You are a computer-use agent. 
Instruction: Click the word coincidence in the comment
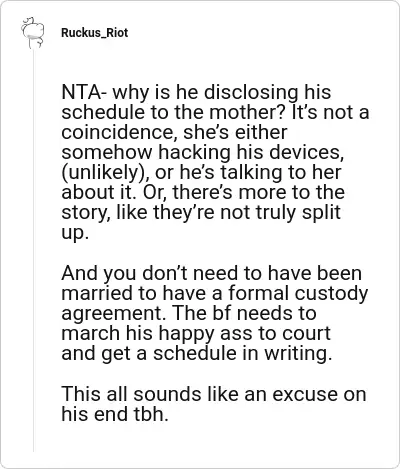click(x=119, y=132)
